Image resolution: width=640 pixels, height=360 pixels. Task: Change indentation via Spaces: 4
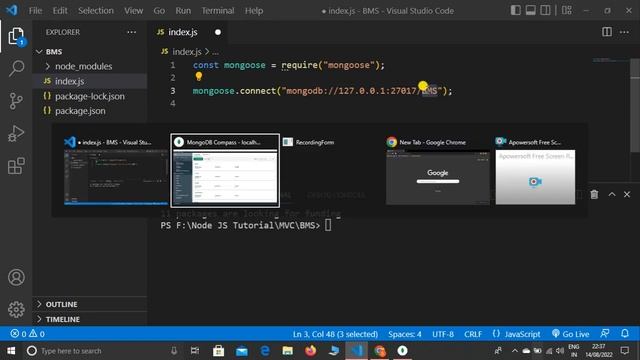(x=404, y=334)
